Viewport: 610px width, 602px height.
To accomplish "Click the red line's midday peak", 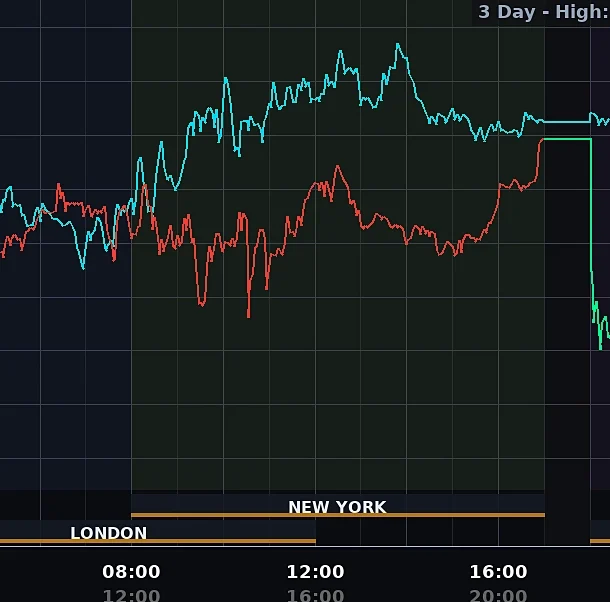I will tap(337, 167).
